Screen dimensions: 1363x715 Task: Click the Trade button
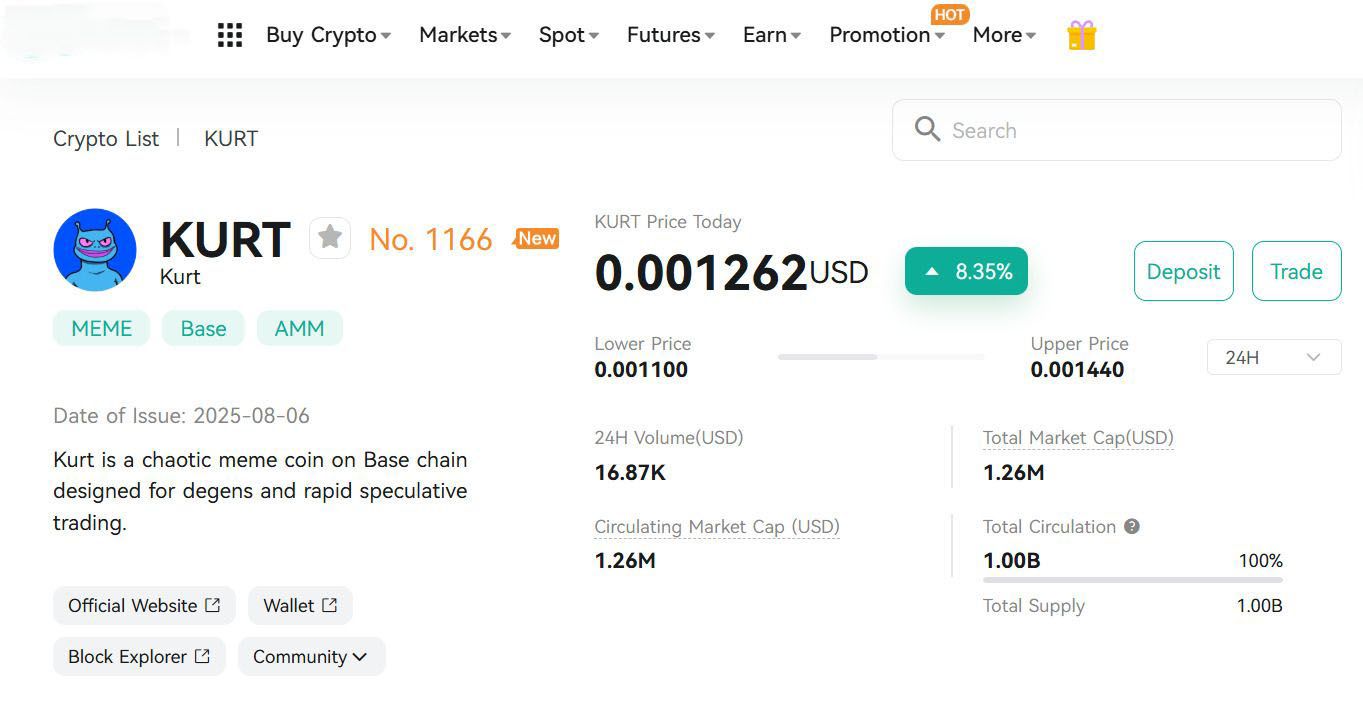click(x=1296, y=271)
